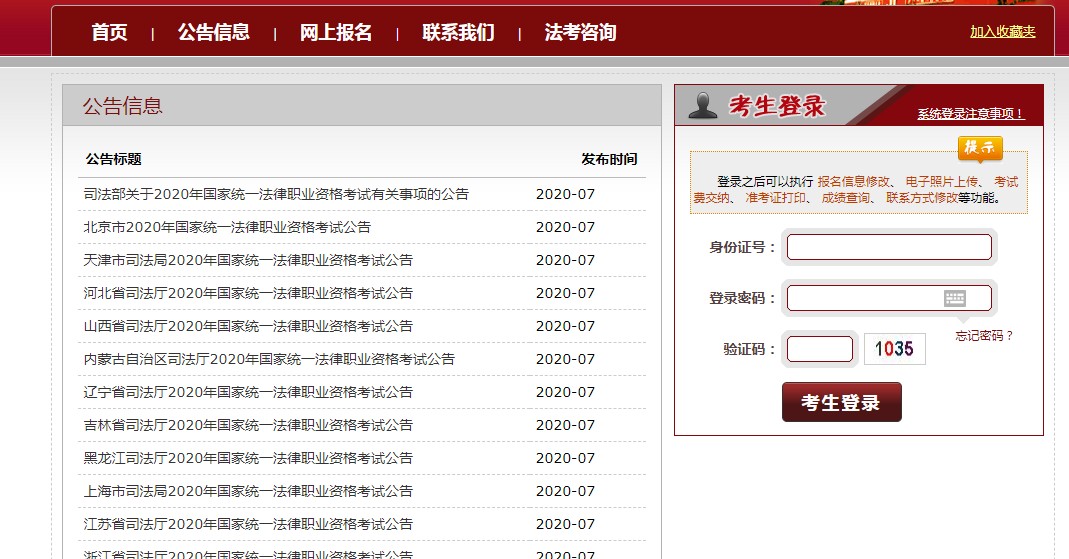
Task: Open the 内蒙古自治区司法厅 exam announcement
Action: (269, 359)
